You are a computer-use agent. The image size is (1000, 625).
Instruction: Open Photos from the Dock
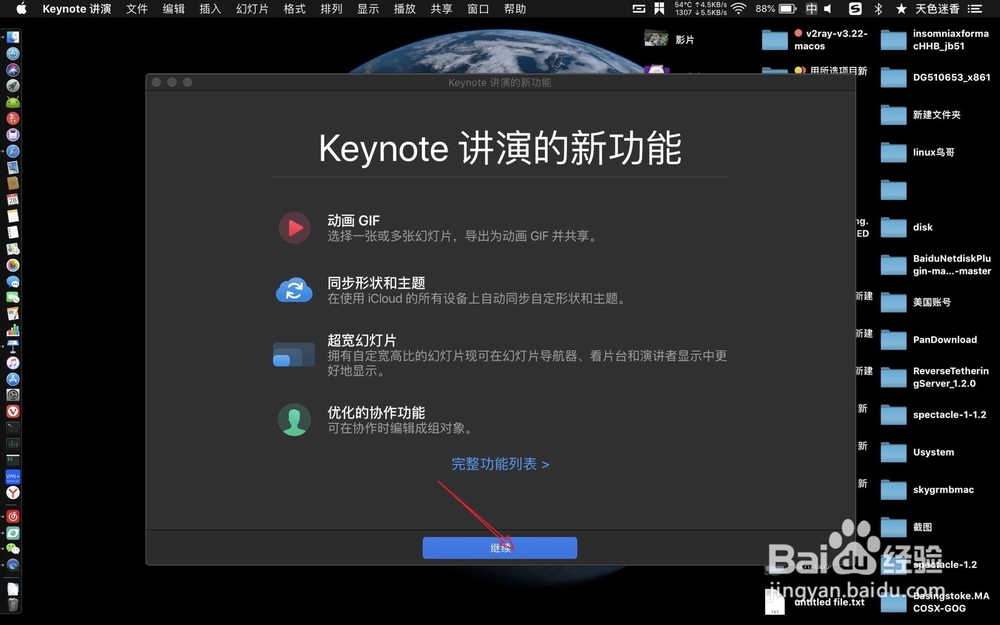coord(13,265)
